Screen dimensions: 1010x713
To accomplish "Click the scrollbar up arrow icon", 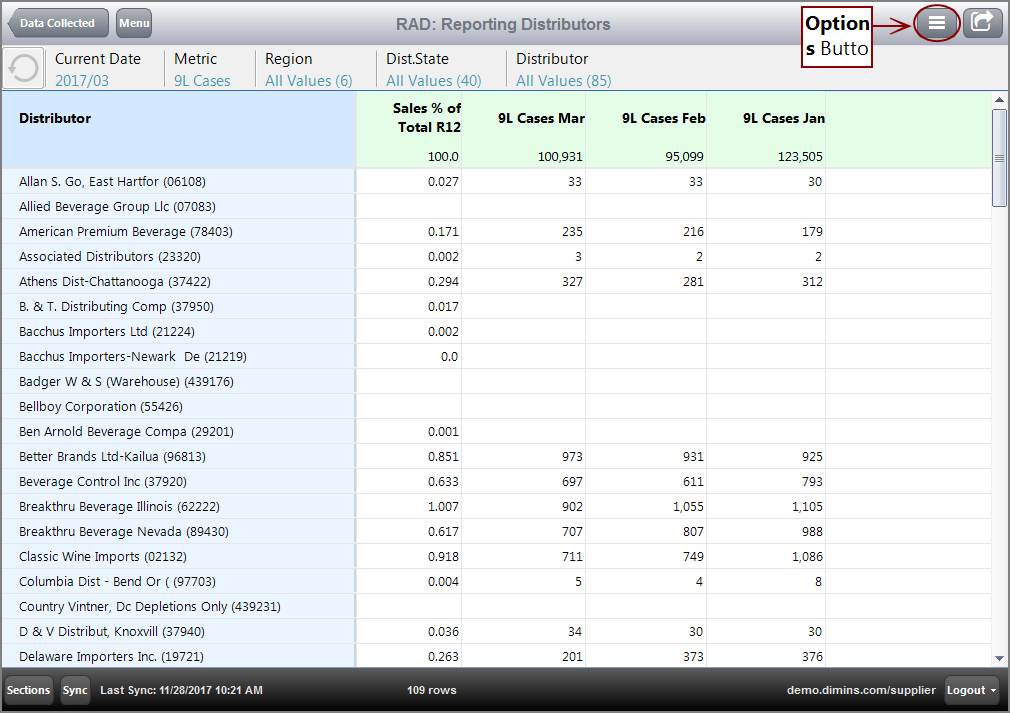I will pyautogui.click(x=1000, y=98).
